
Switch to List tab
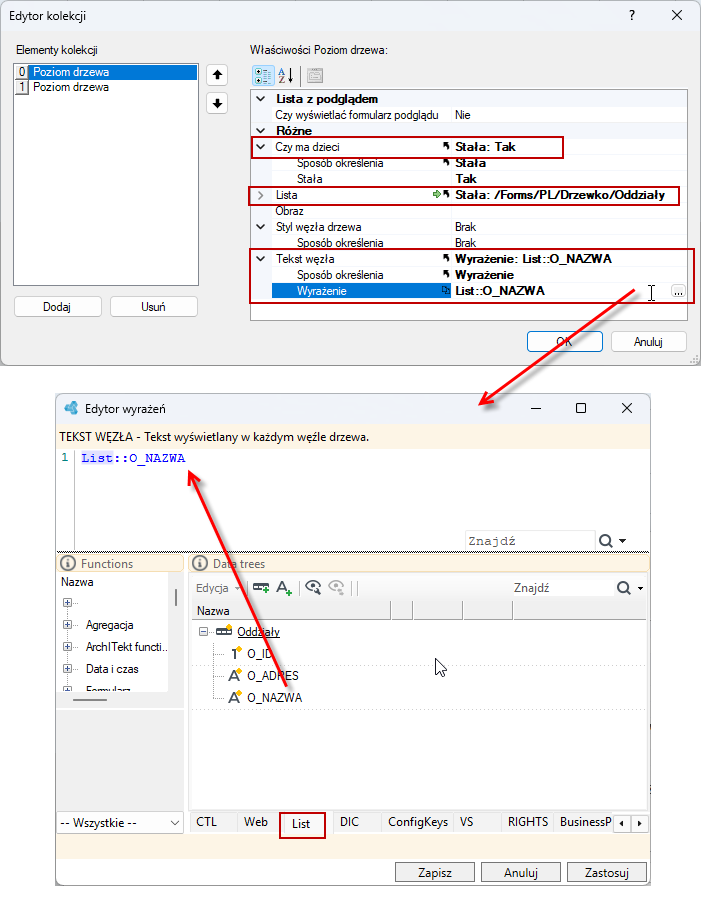point(301,824)
